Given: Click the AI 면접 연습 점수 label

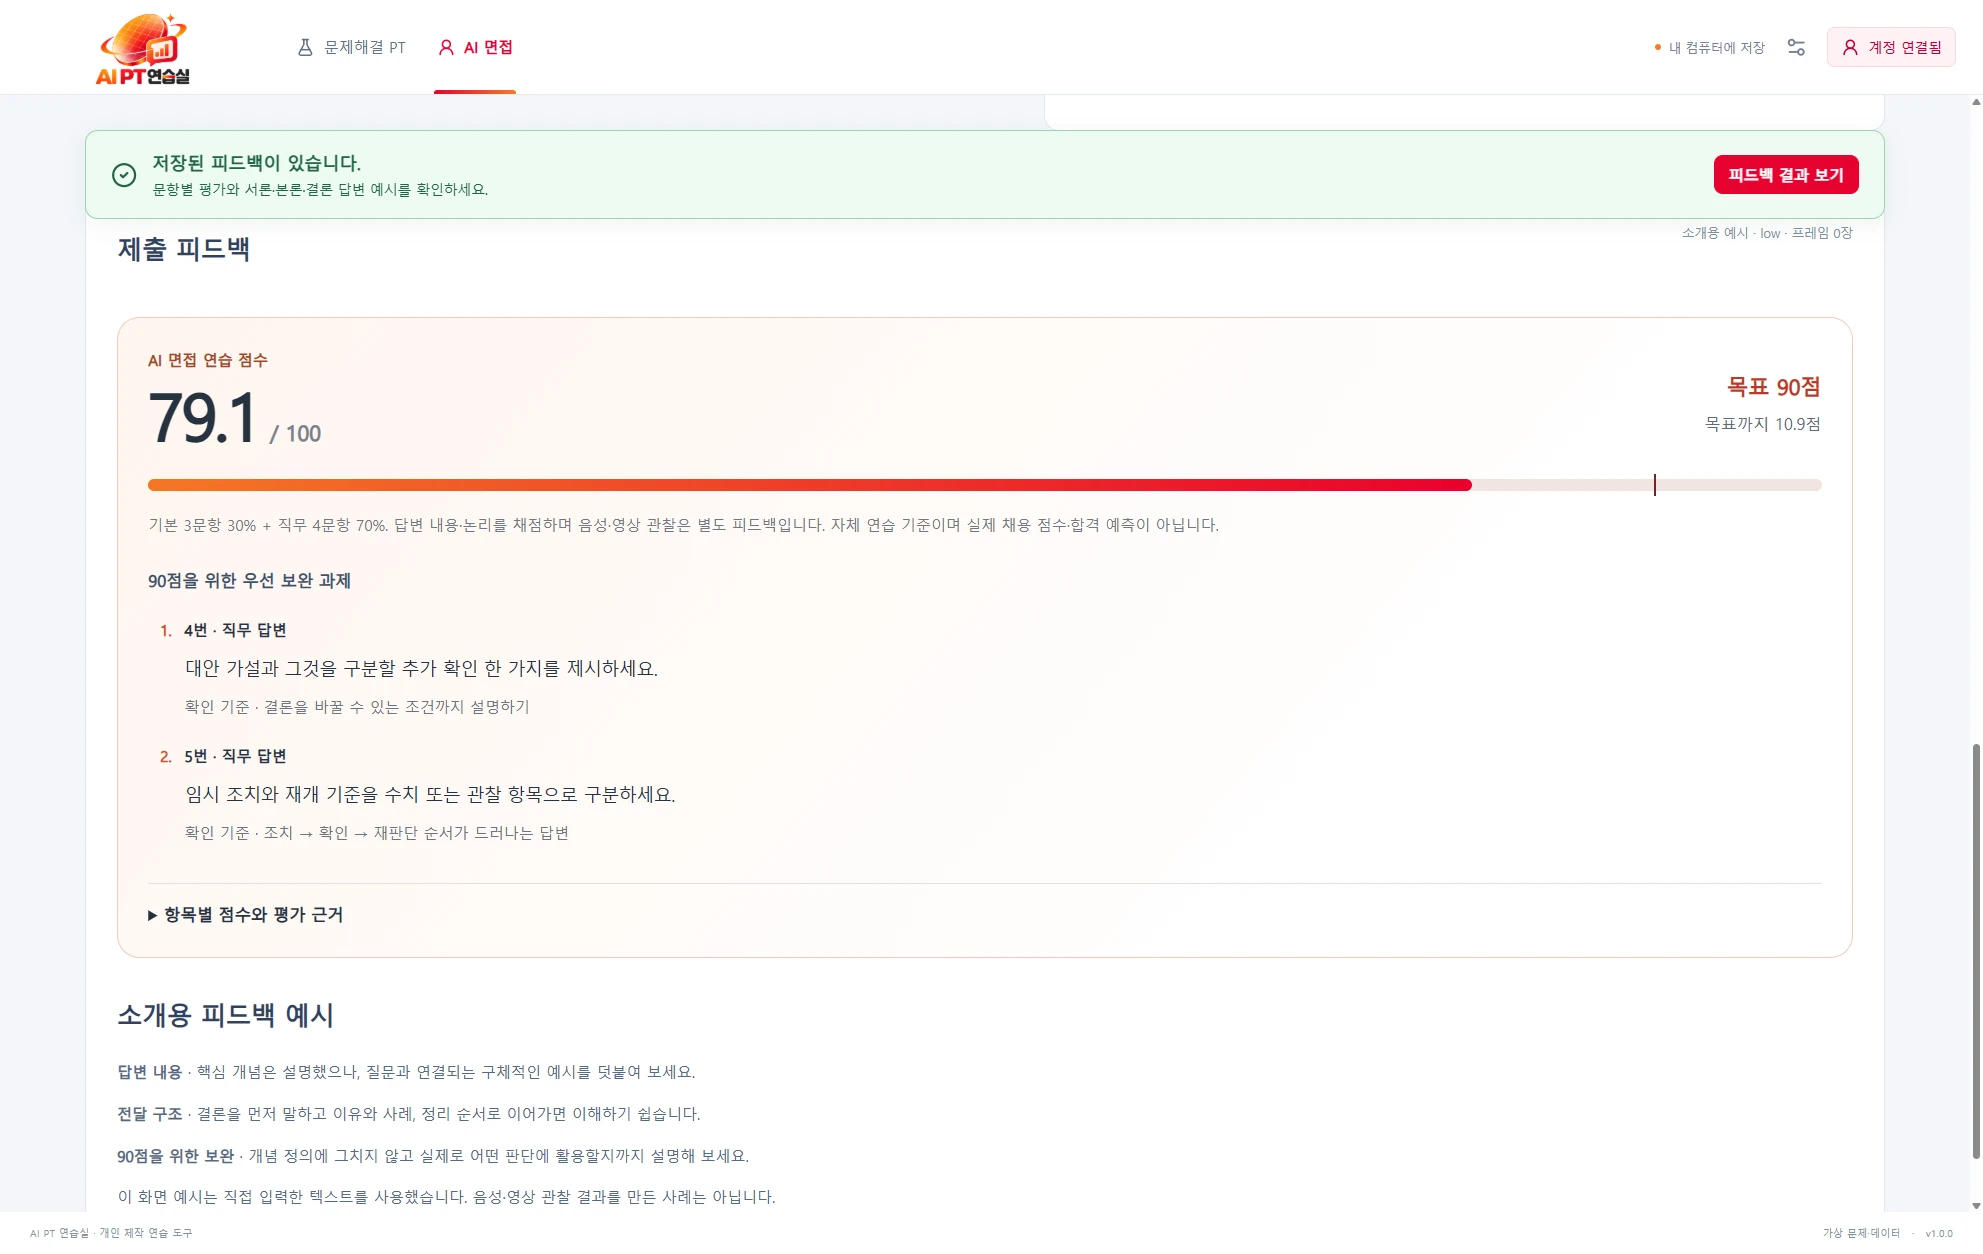Looking at the screenshot, I should click(x=208, y=360).
